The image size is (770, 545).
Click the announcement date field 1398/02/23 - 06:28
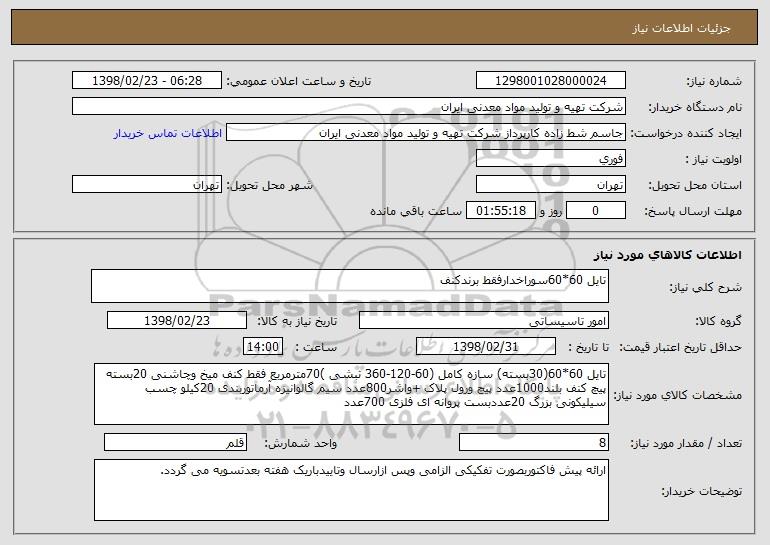tap(147, 81)
